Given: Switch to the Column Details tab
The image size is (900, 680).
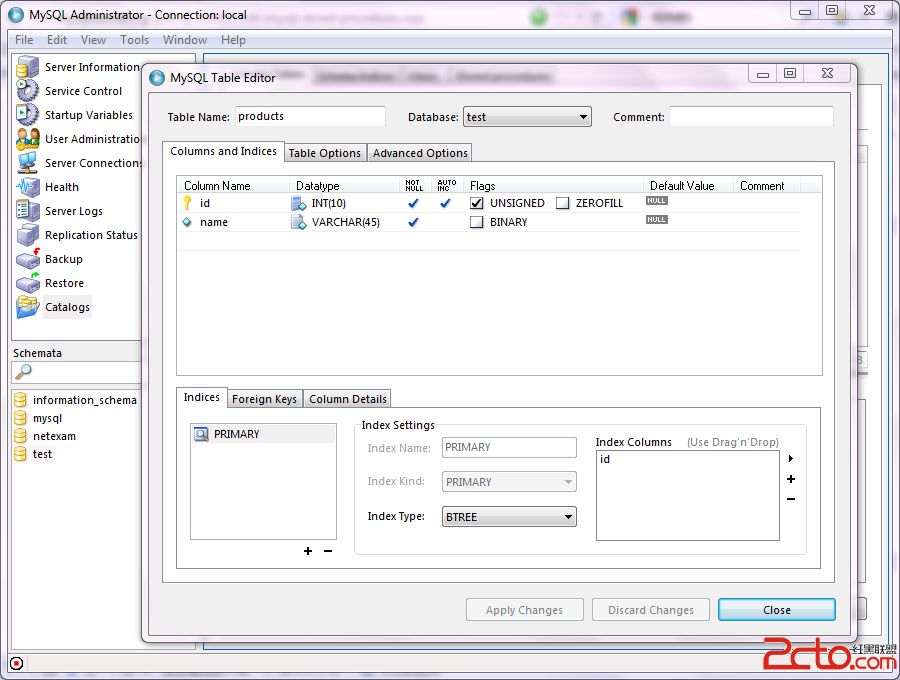Looking at the screenshot, I should coord(348,399).
